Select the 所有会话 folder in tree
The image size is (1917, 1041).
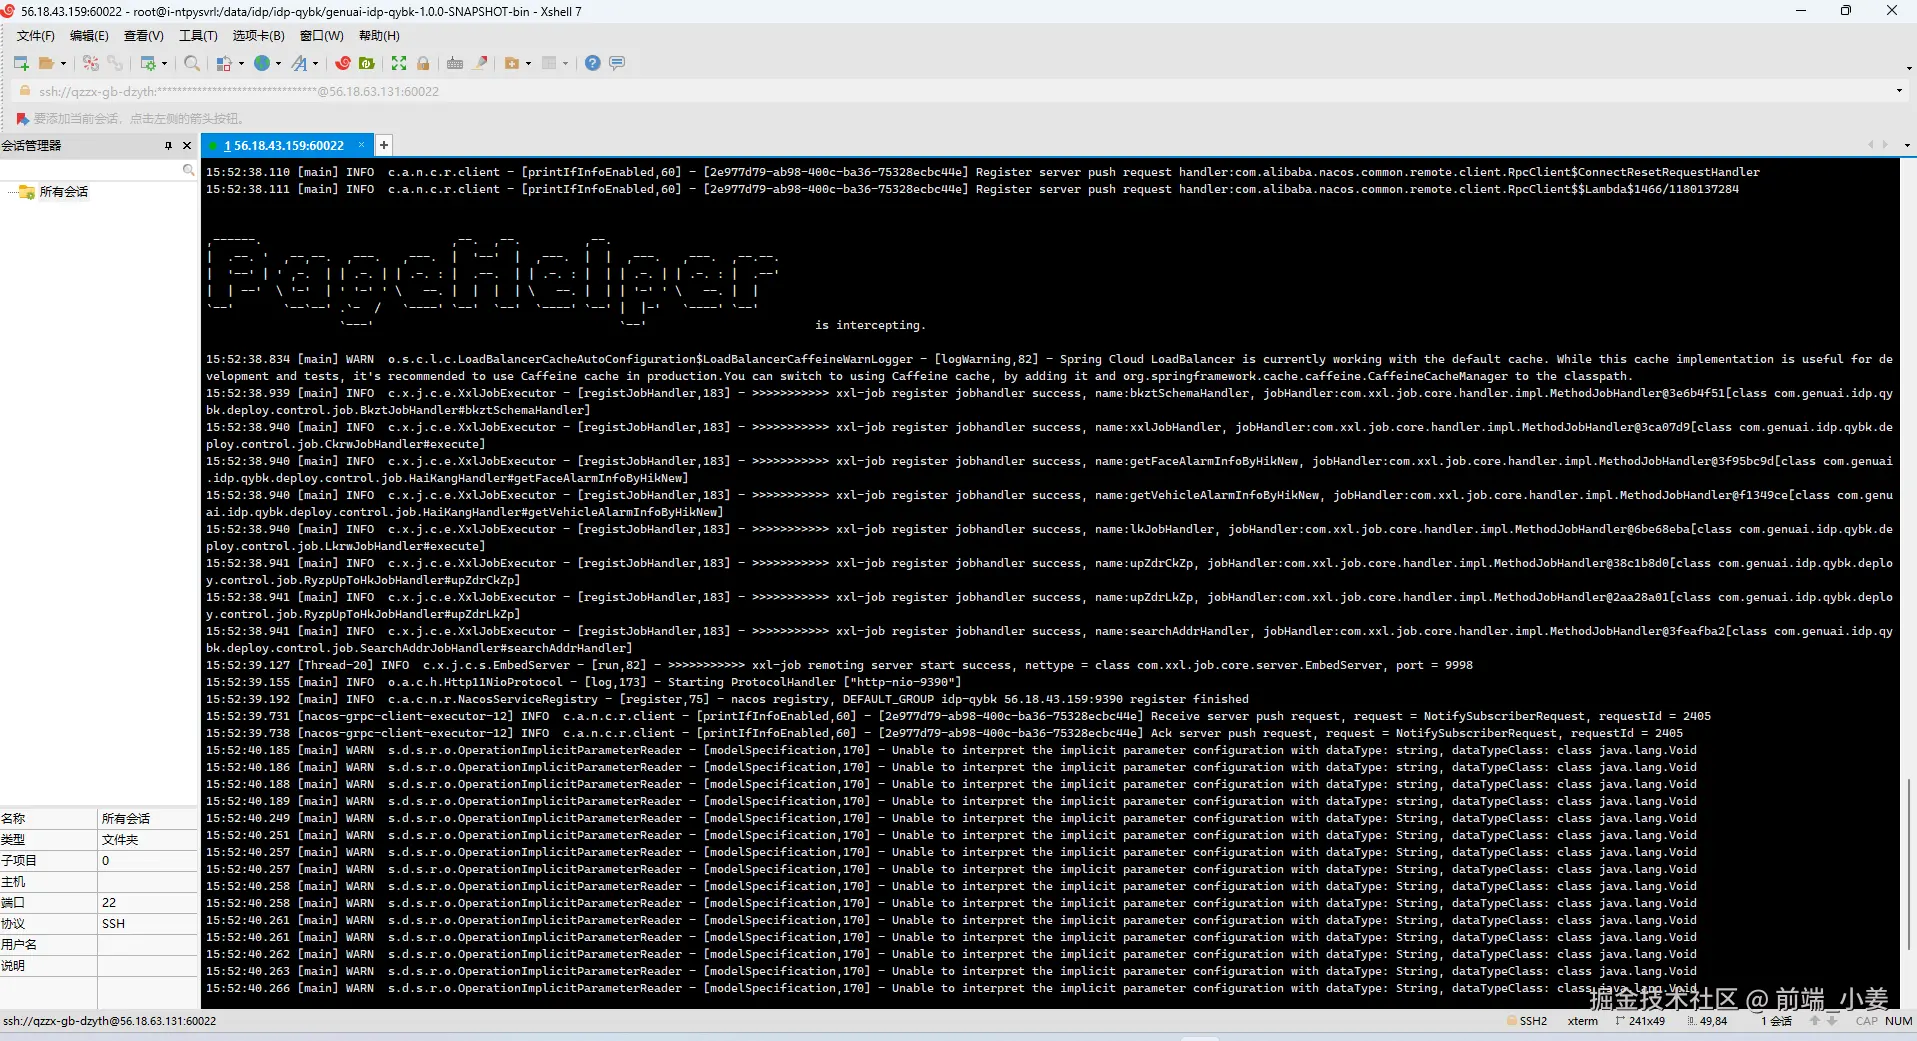[64, 192]
